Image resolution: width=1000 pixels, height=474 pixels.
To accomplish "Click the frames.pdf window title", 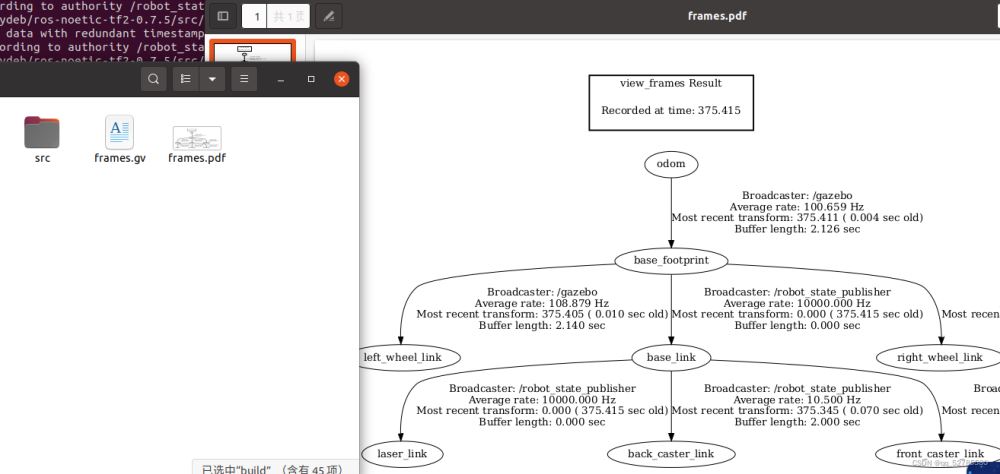I will 717,16.
